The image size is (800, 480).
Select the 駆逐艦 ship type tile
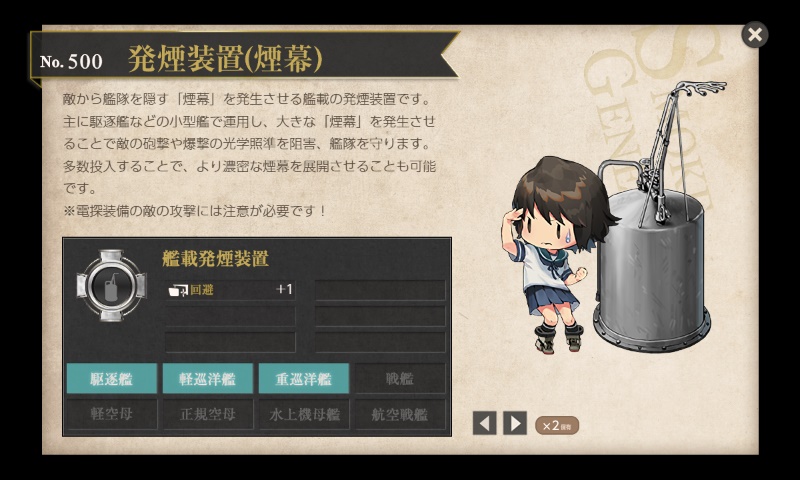click(x=112, y=378)
